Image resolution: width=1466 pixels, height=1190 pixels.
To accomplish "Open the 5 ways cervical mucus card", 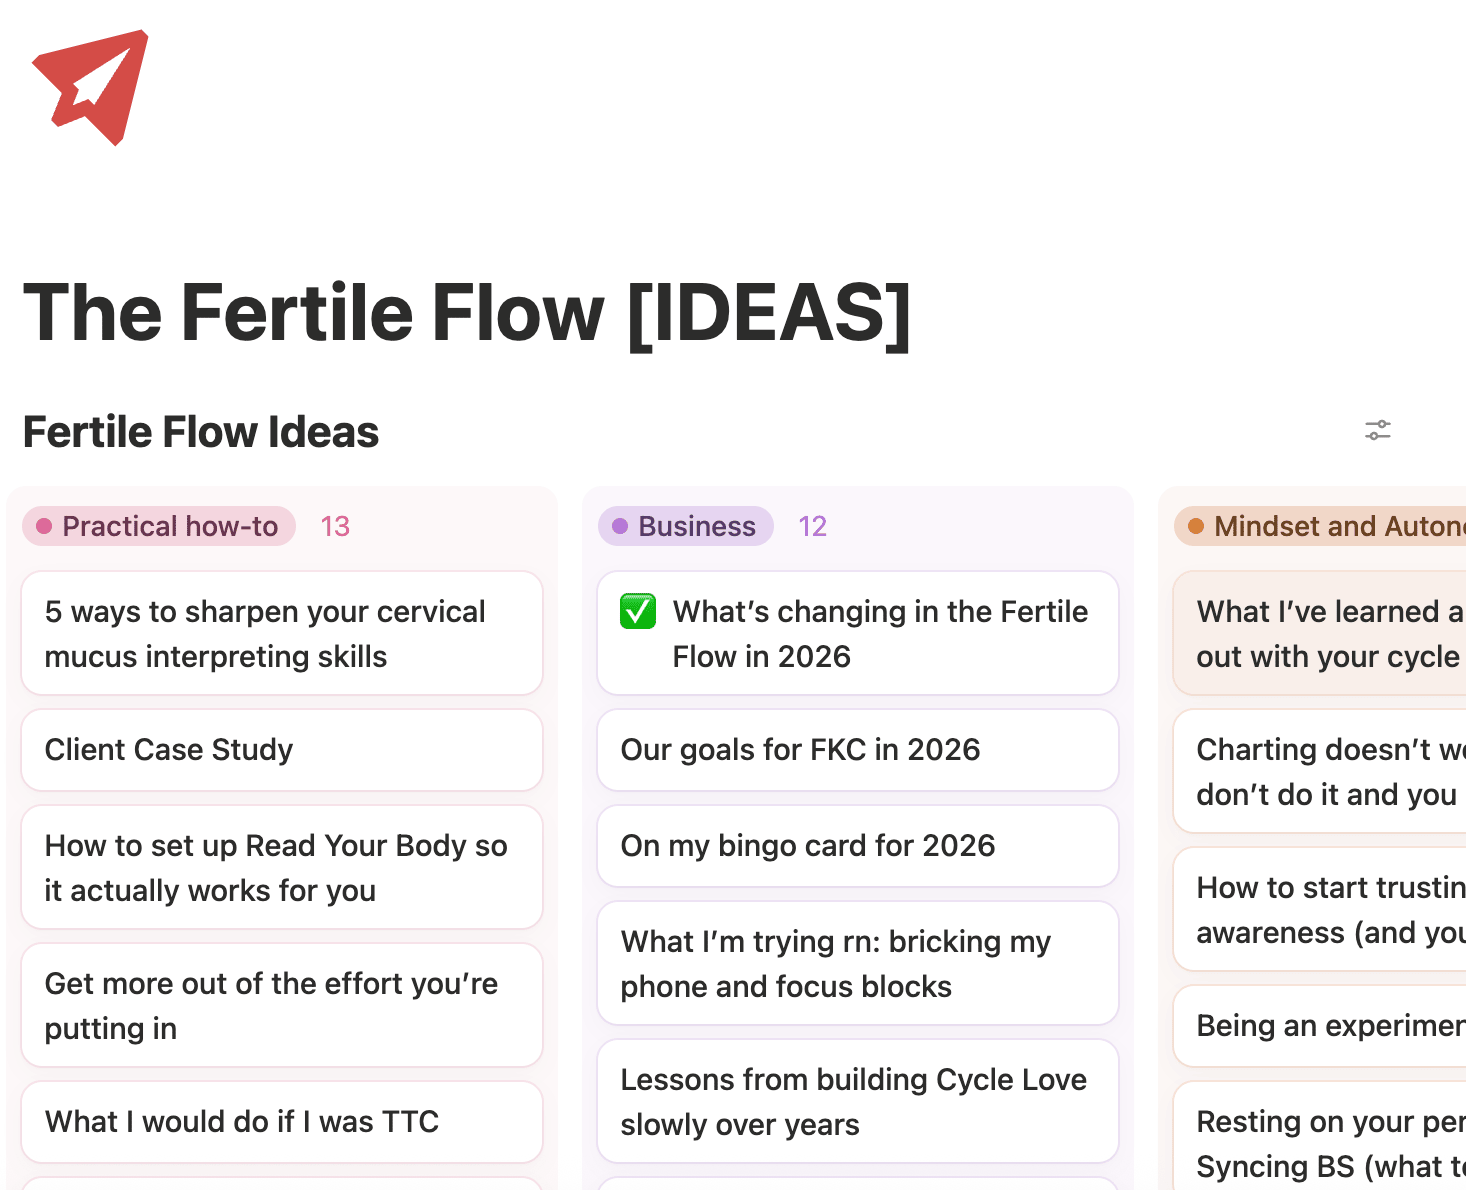I will pyautogui.click(x=282, y=634).
